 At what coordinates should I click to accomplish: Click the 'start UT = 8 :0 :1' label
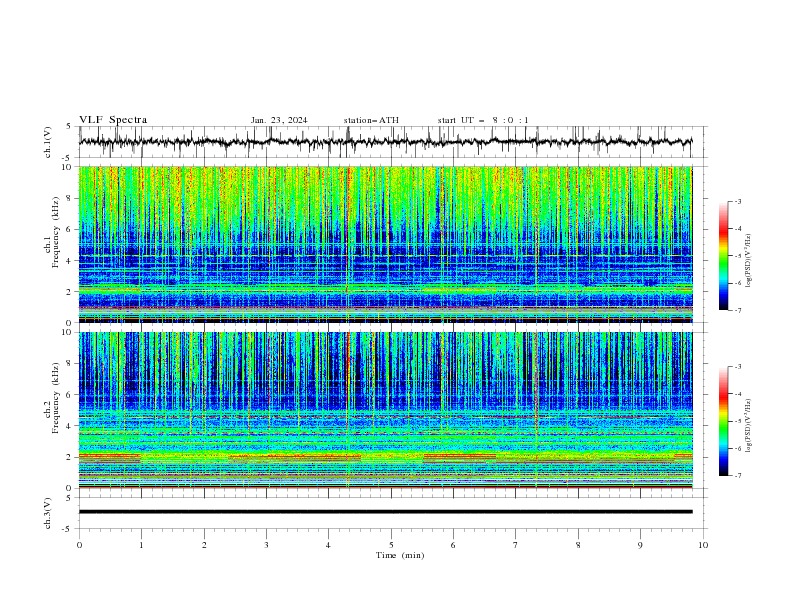[483, 120]
